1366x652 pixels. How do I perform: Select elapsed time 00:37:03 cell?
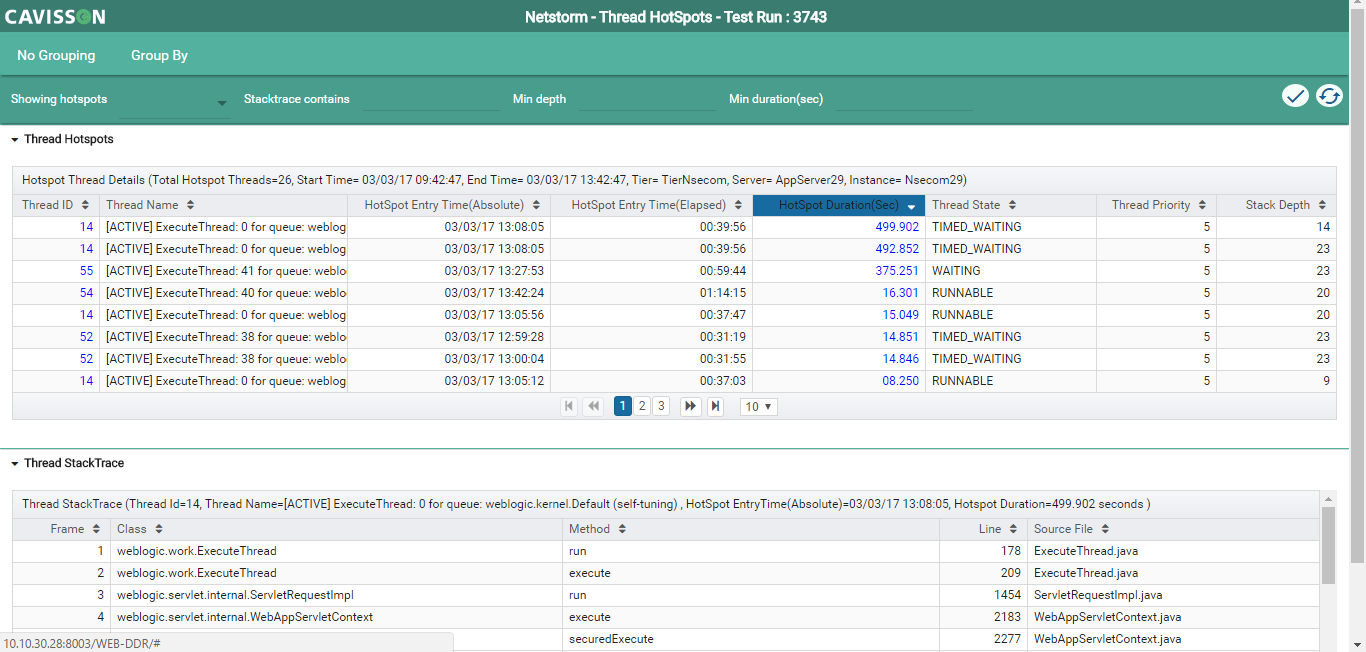pos(652,381)
